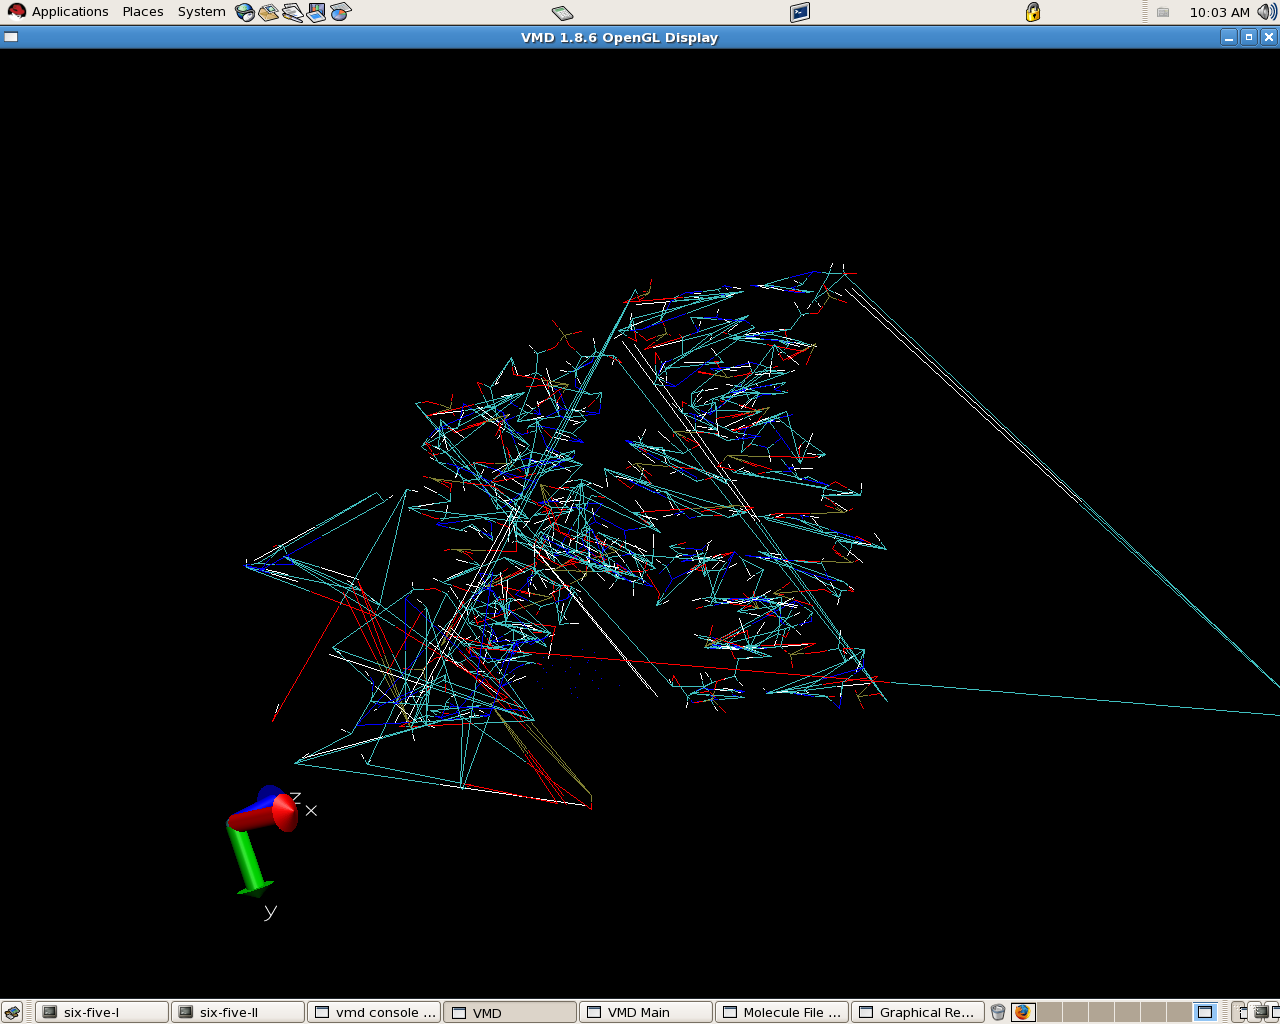The height and width of the screenshot is (1024, 1280).
Task: Open the volume control speaker icon
Action: tap(1266, 12)
